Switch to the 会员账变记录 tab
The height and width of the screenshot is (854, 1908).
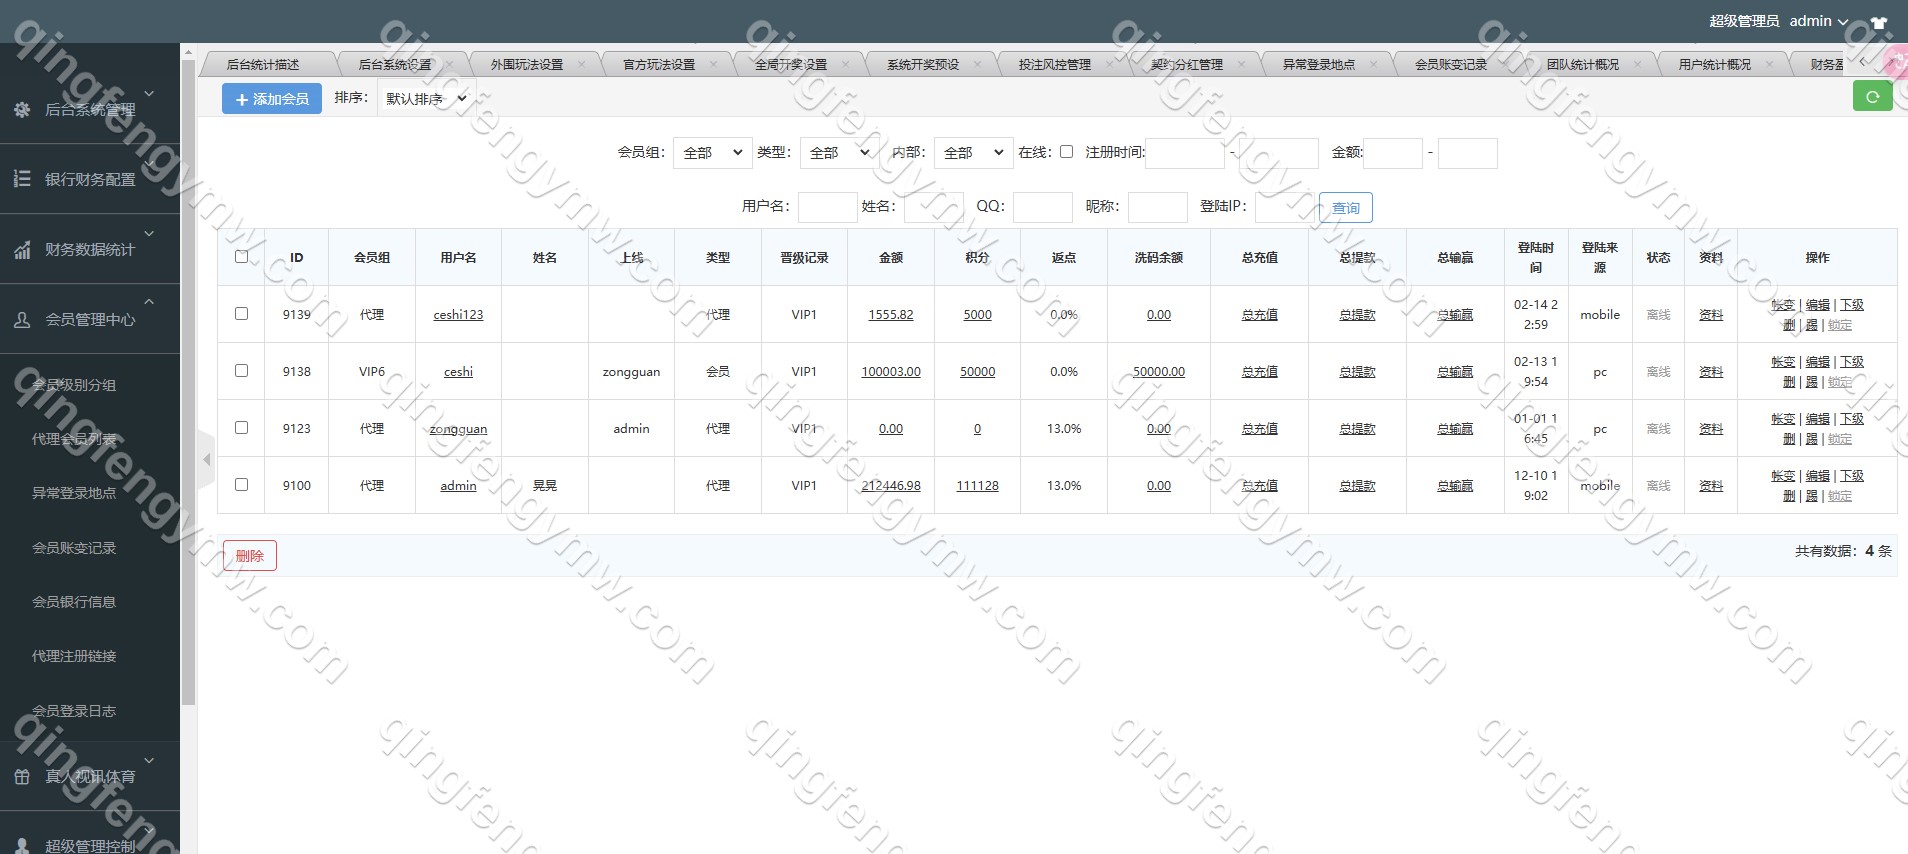coord(1450,64)
